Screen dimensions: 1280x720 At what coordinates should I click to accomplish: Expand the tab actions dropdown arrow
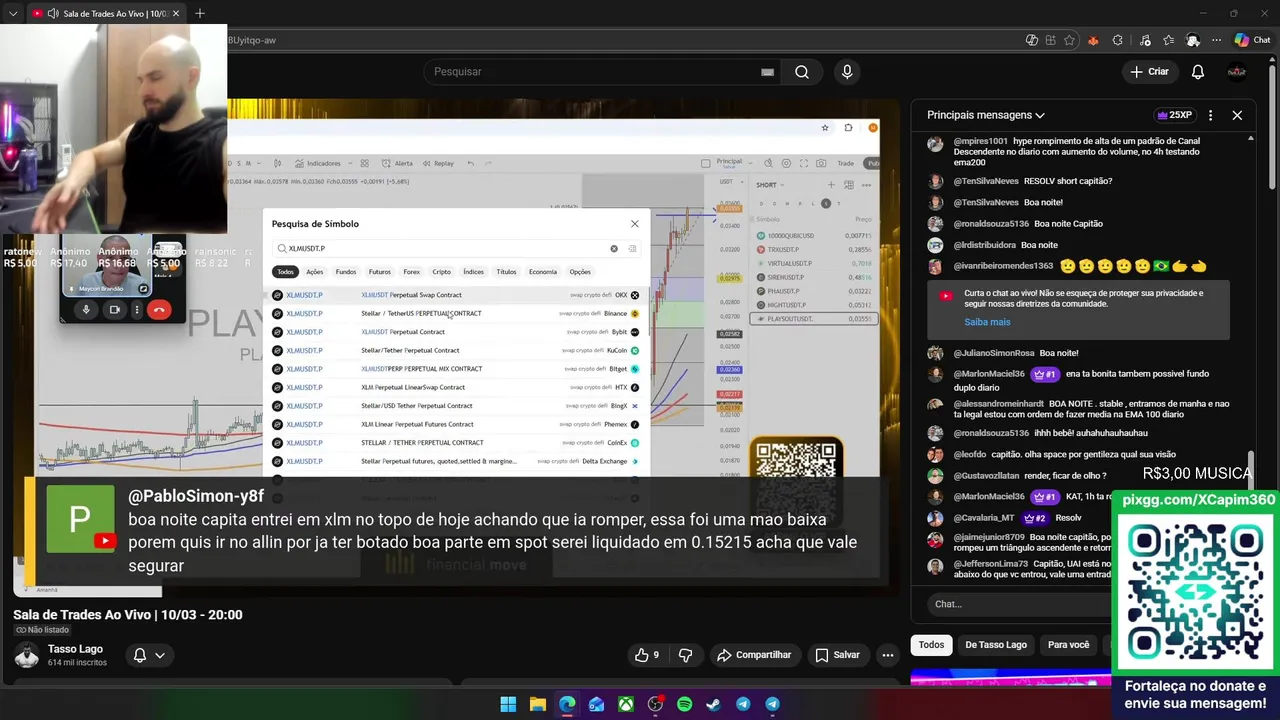pos(13,14)
